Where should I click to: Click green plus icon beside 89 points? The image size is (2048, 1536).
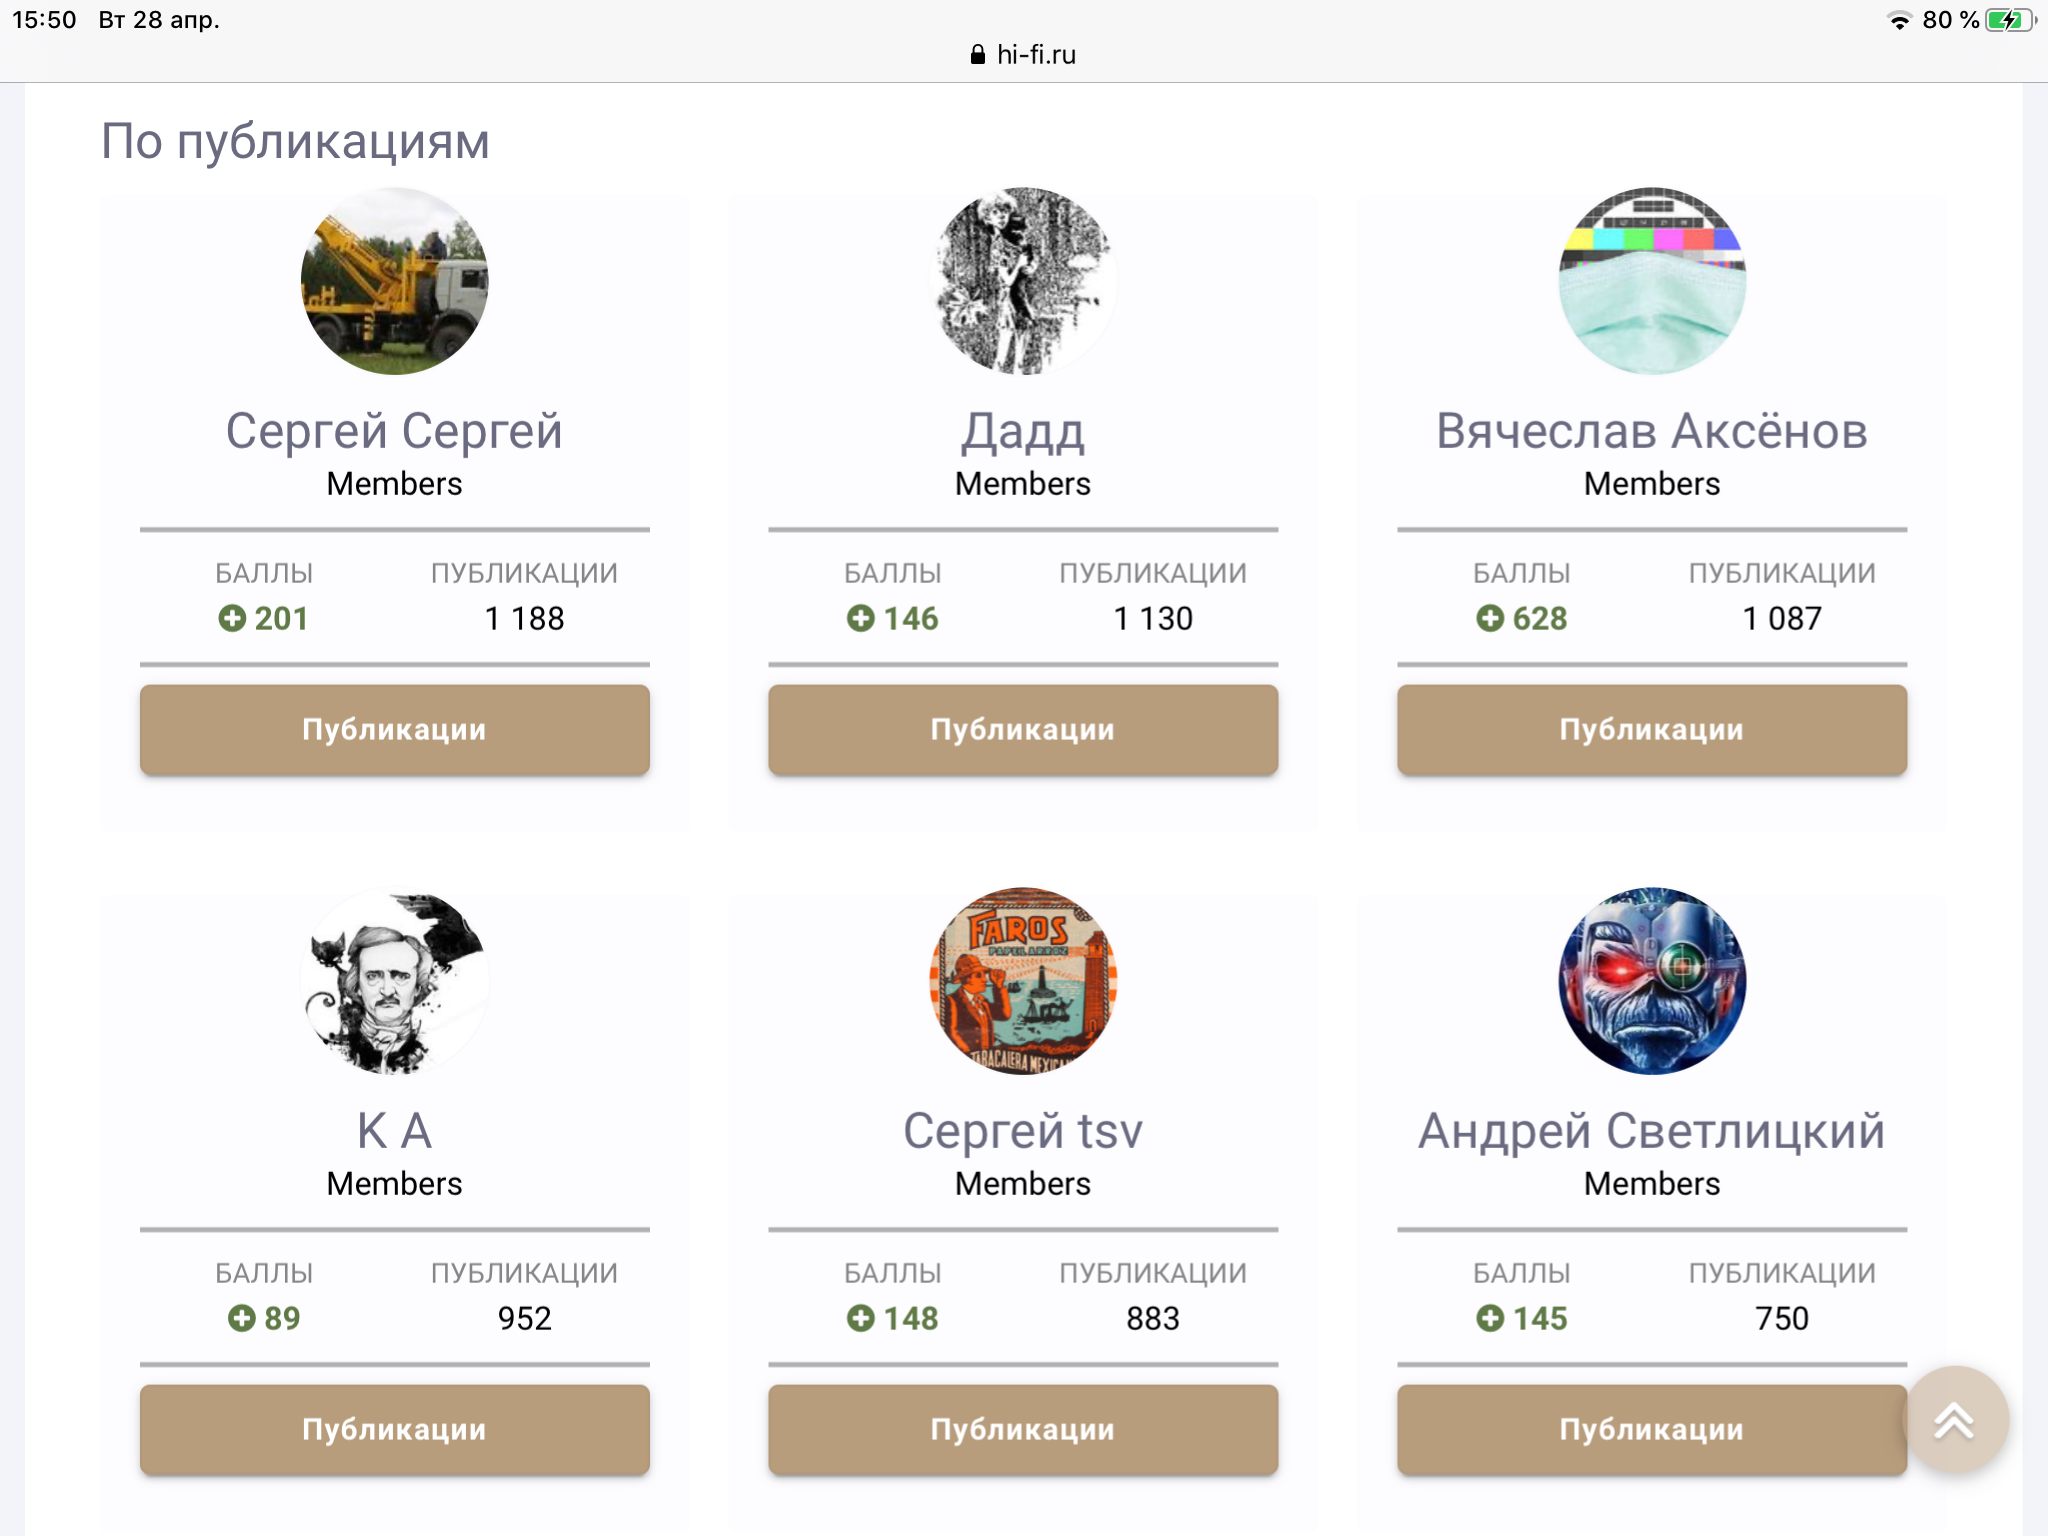(241, 1318)
